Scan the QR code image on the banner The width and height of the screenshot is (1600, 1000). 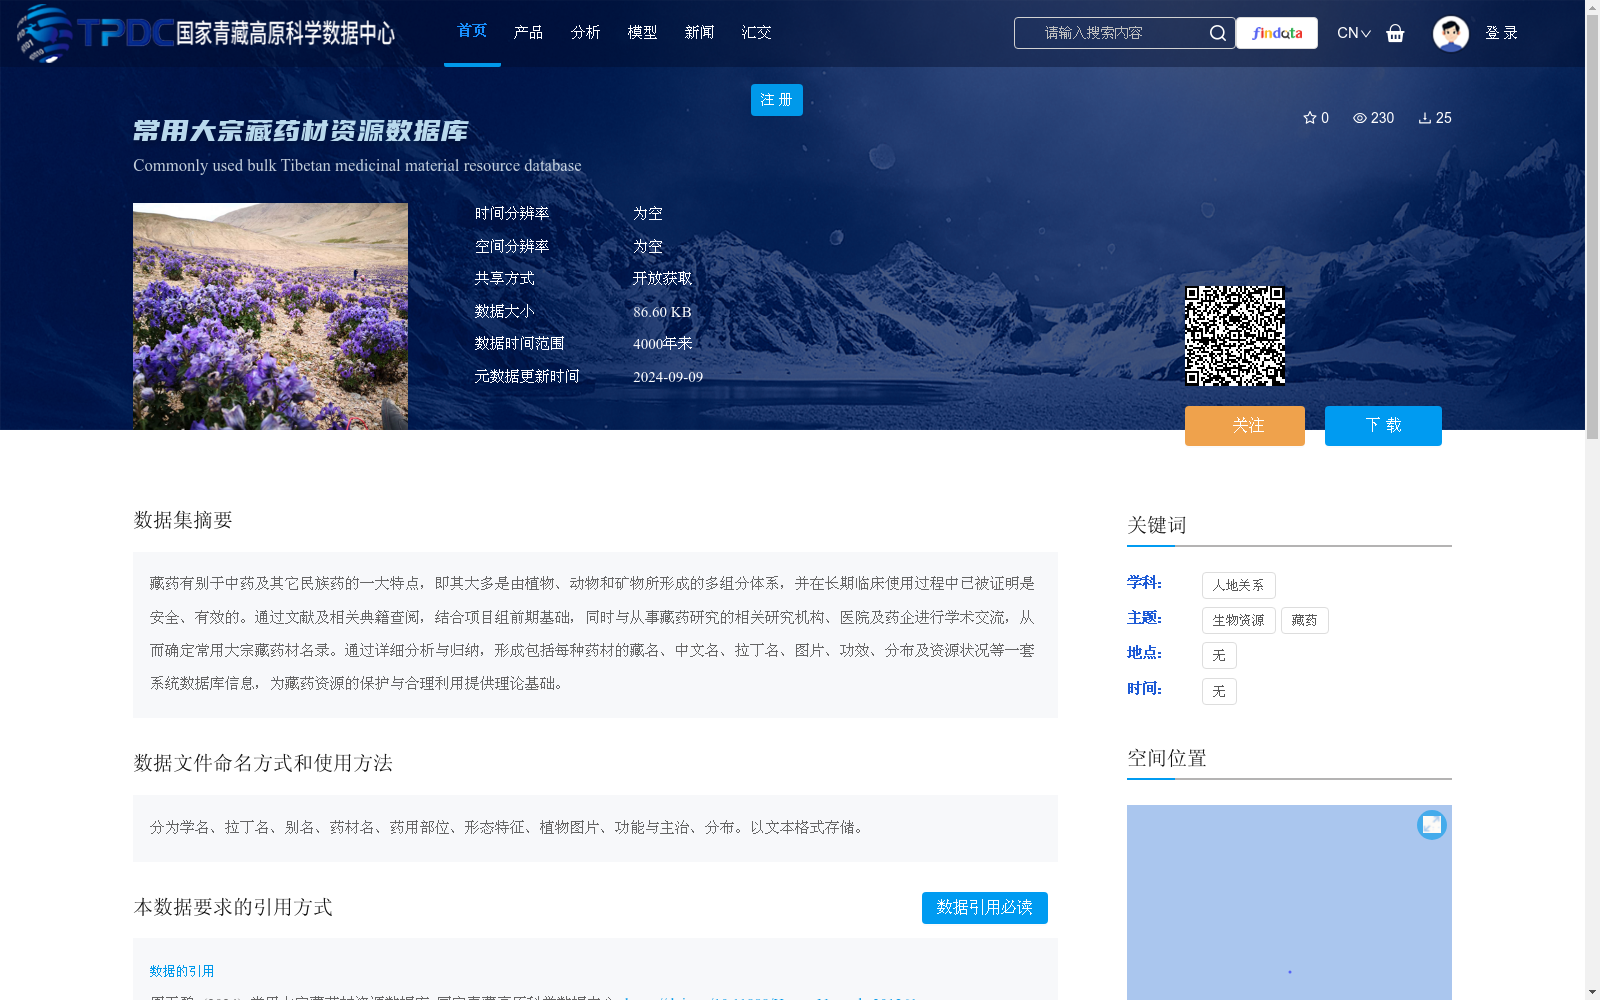coord(1236,334)
